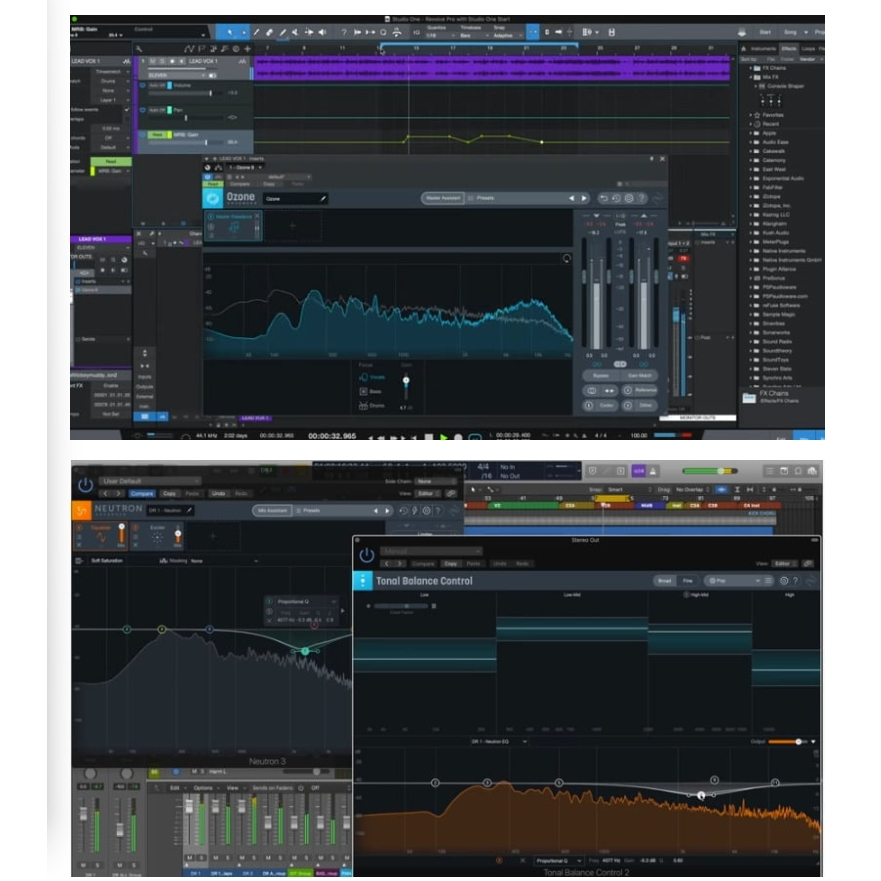
Task: Select Bass focus option in Ozone
Action: (371, 391)
